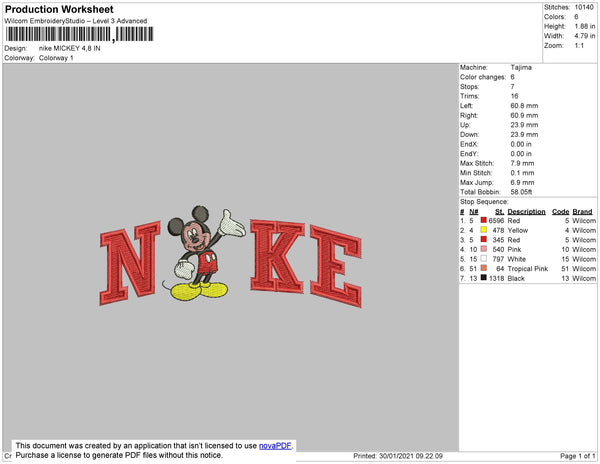Viewport: 600px width, 464px height.
Task: Click the red letter N in design
Action: pyautogui.click(x=129, y=263)
